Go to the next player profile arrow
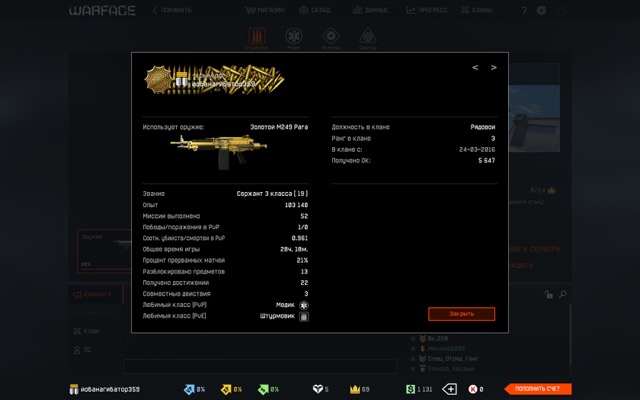This screenshot has width=640, height=400. click(493, 68)
